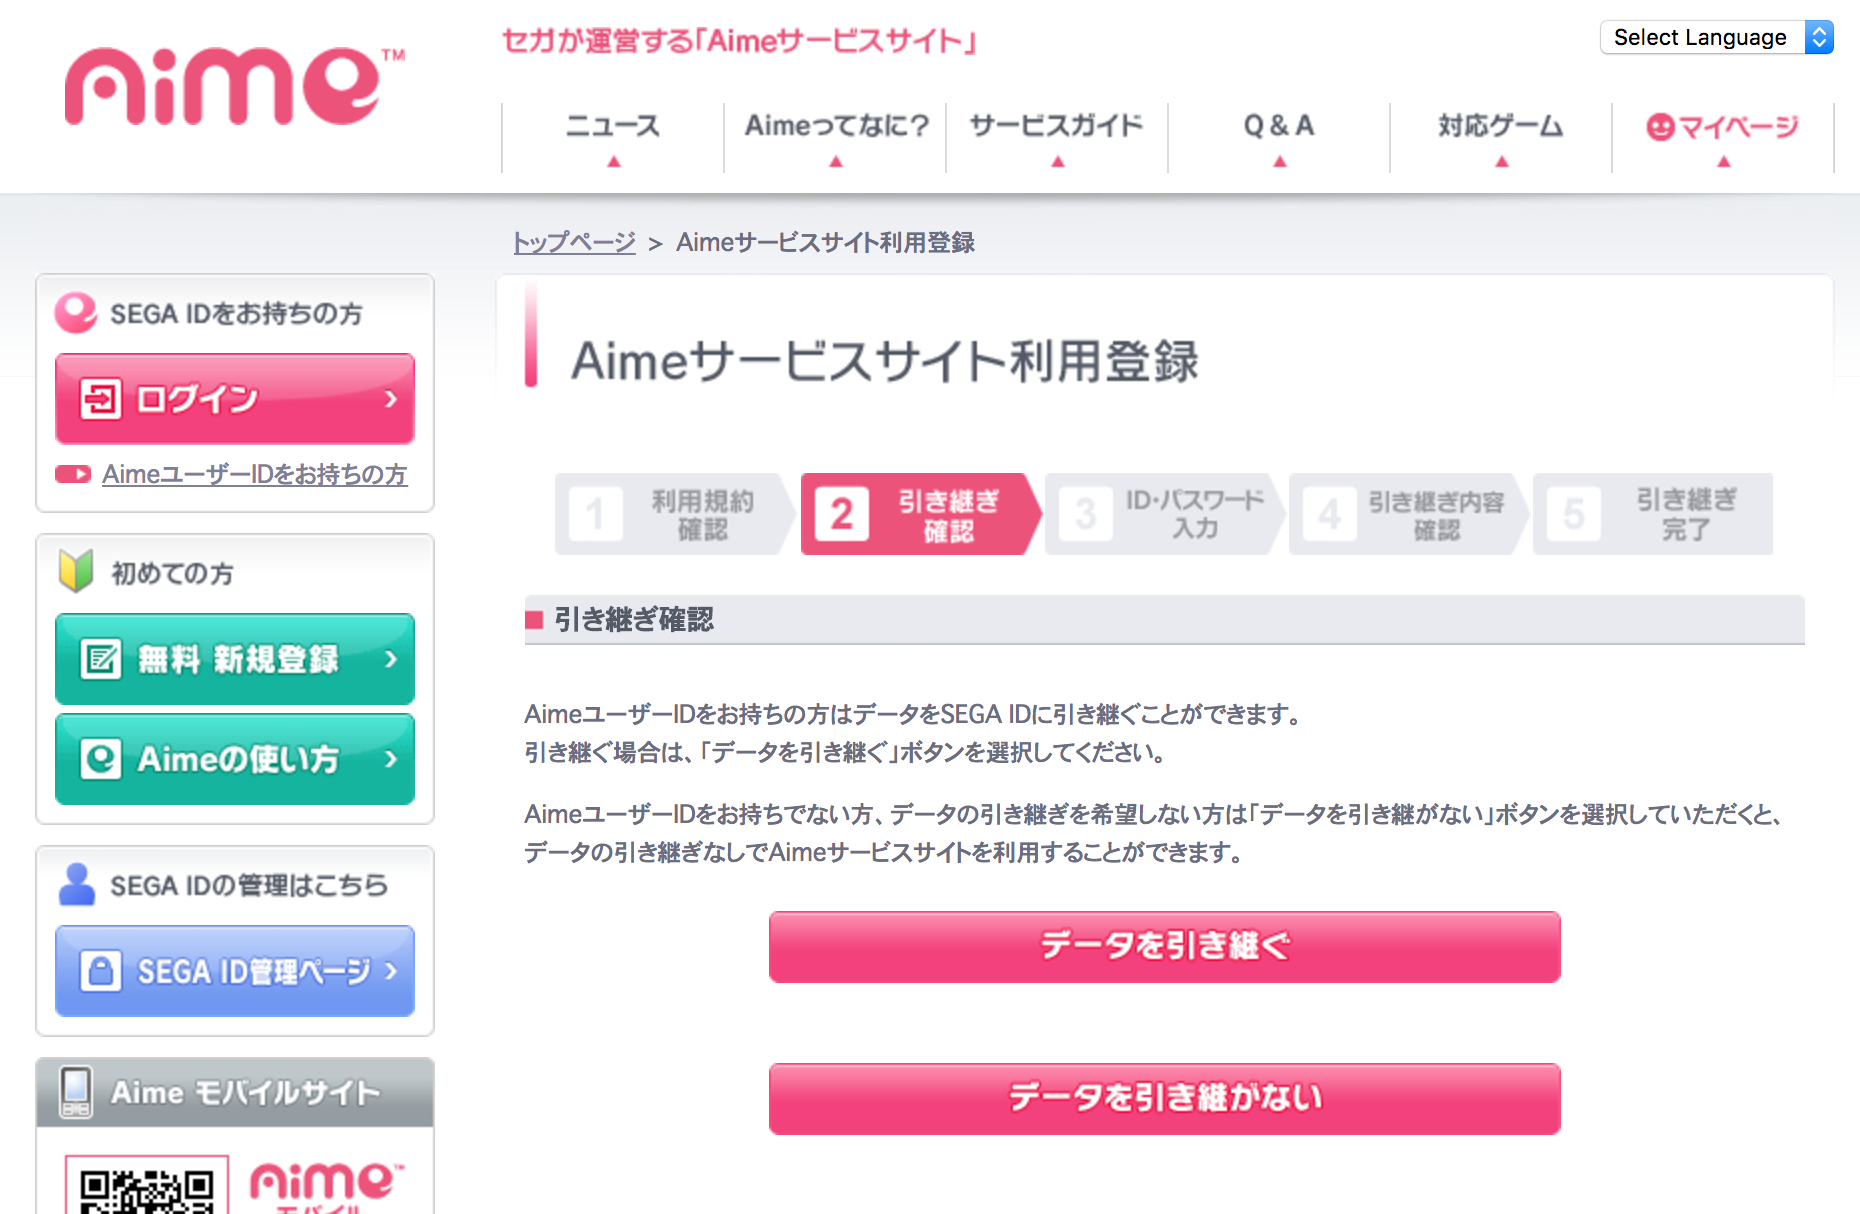Open the Select Language dropdown

pyautogui.click(x=1716, y=37)
